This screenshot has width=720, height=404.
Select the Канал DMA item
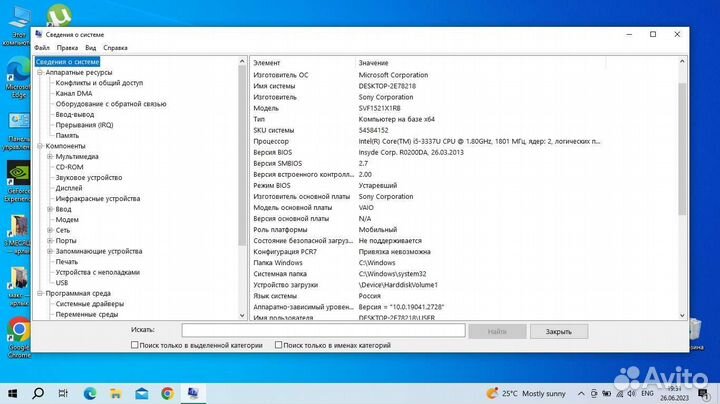coord(74,94)
